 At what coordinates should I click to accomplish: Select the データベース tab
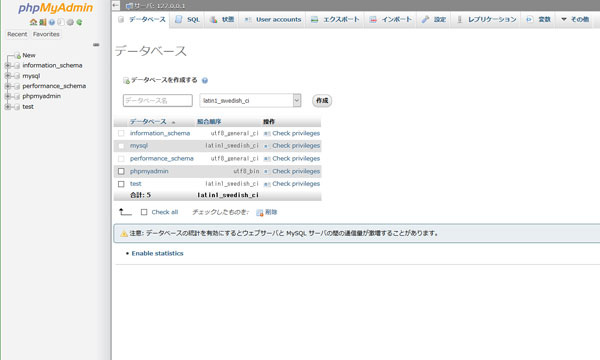142,20
